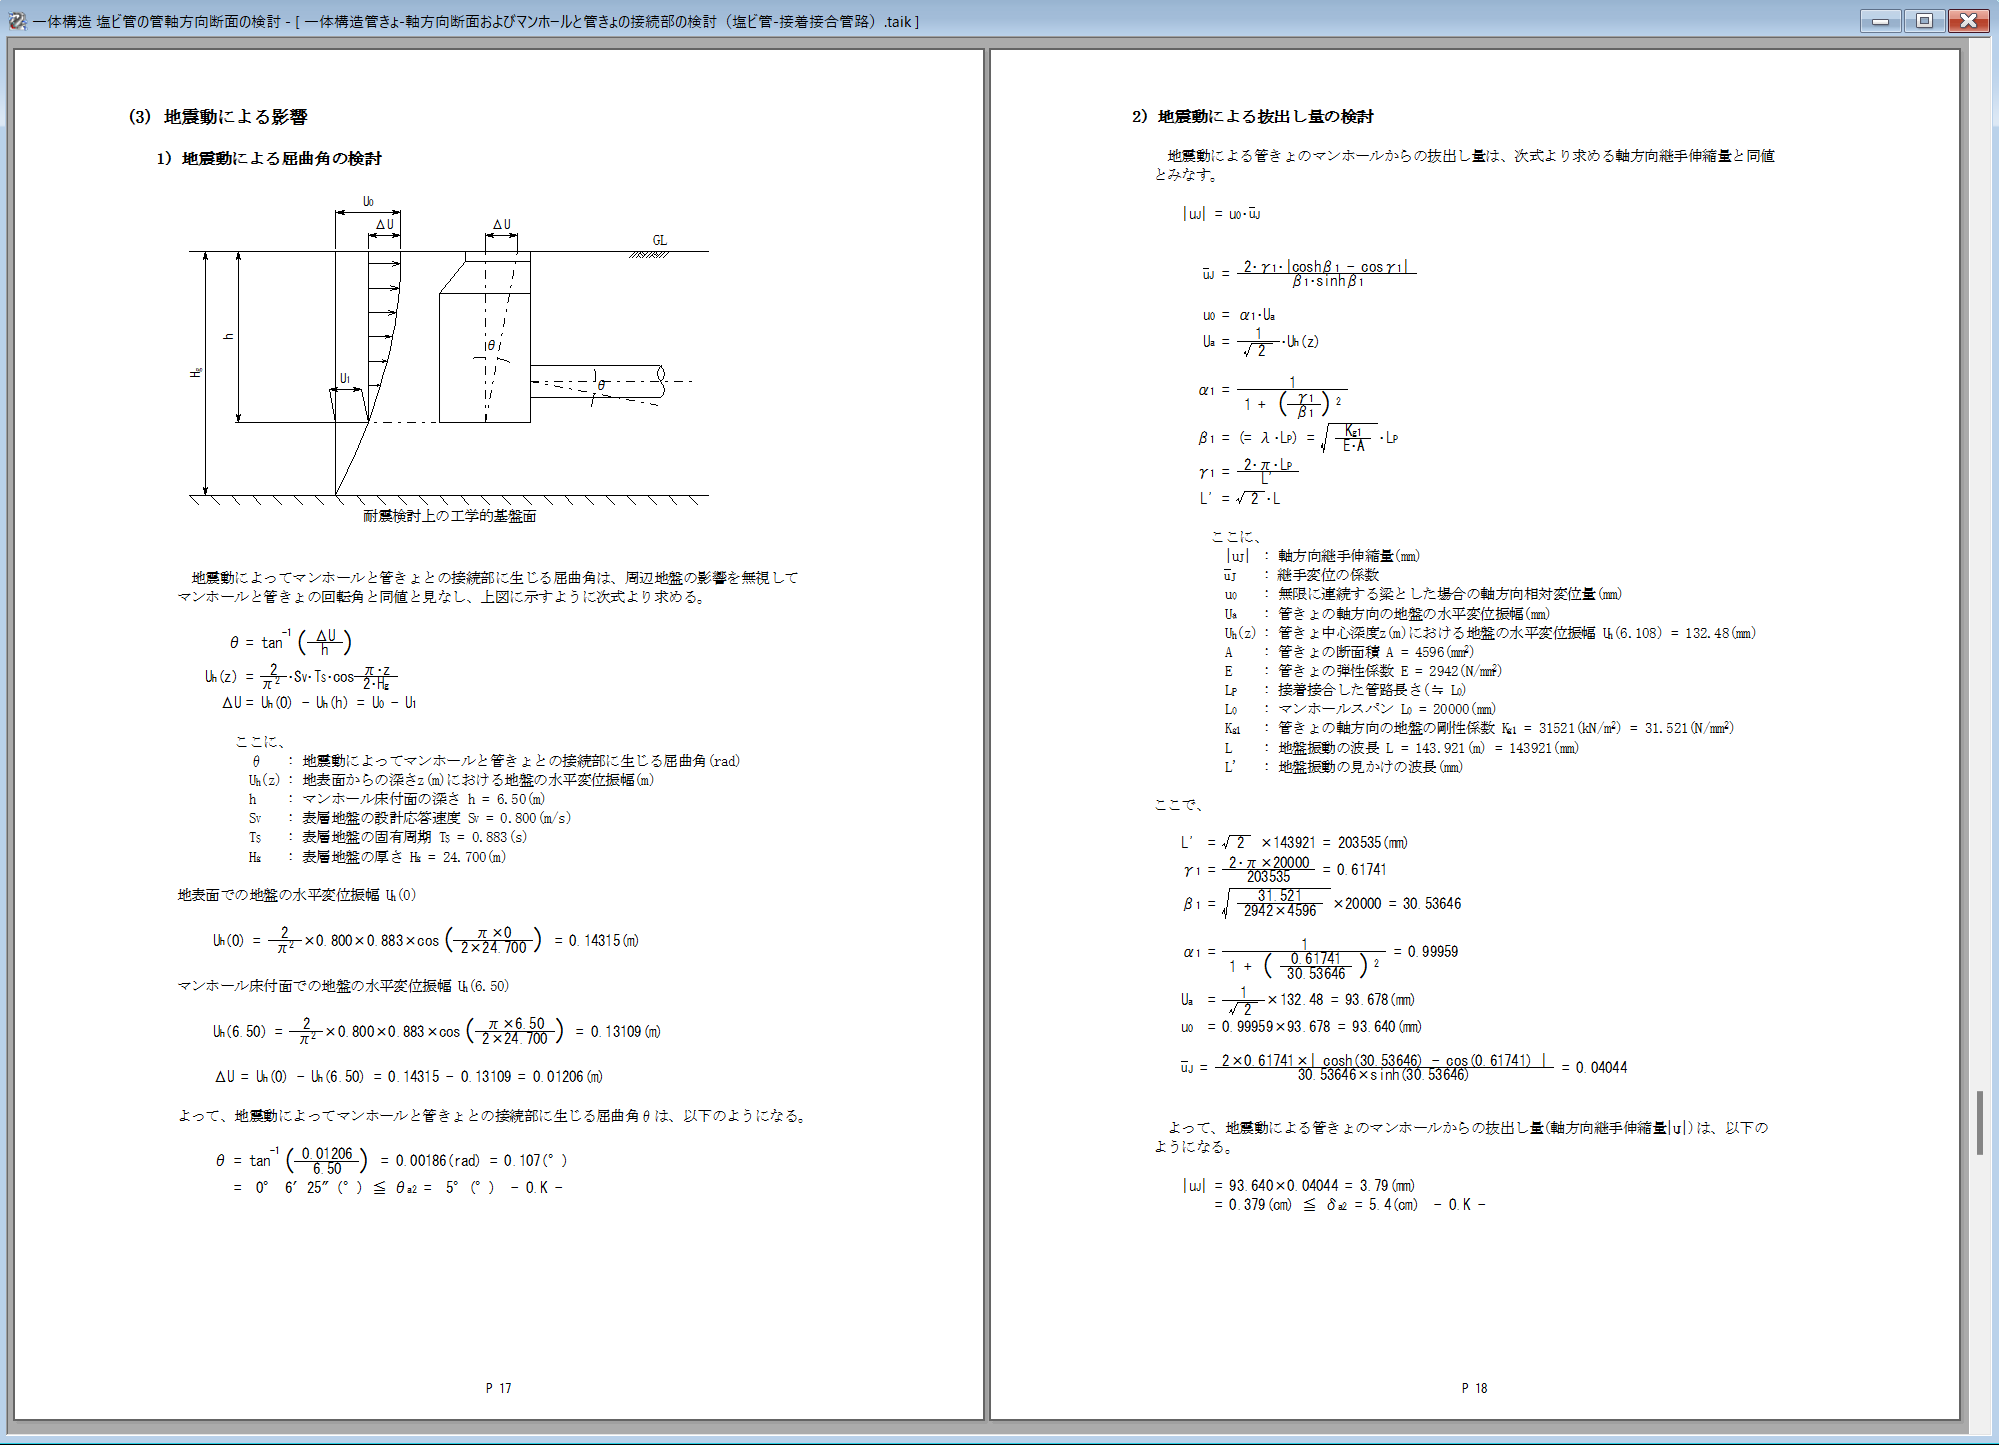Click the application icon in the title bar

[16, 20]
